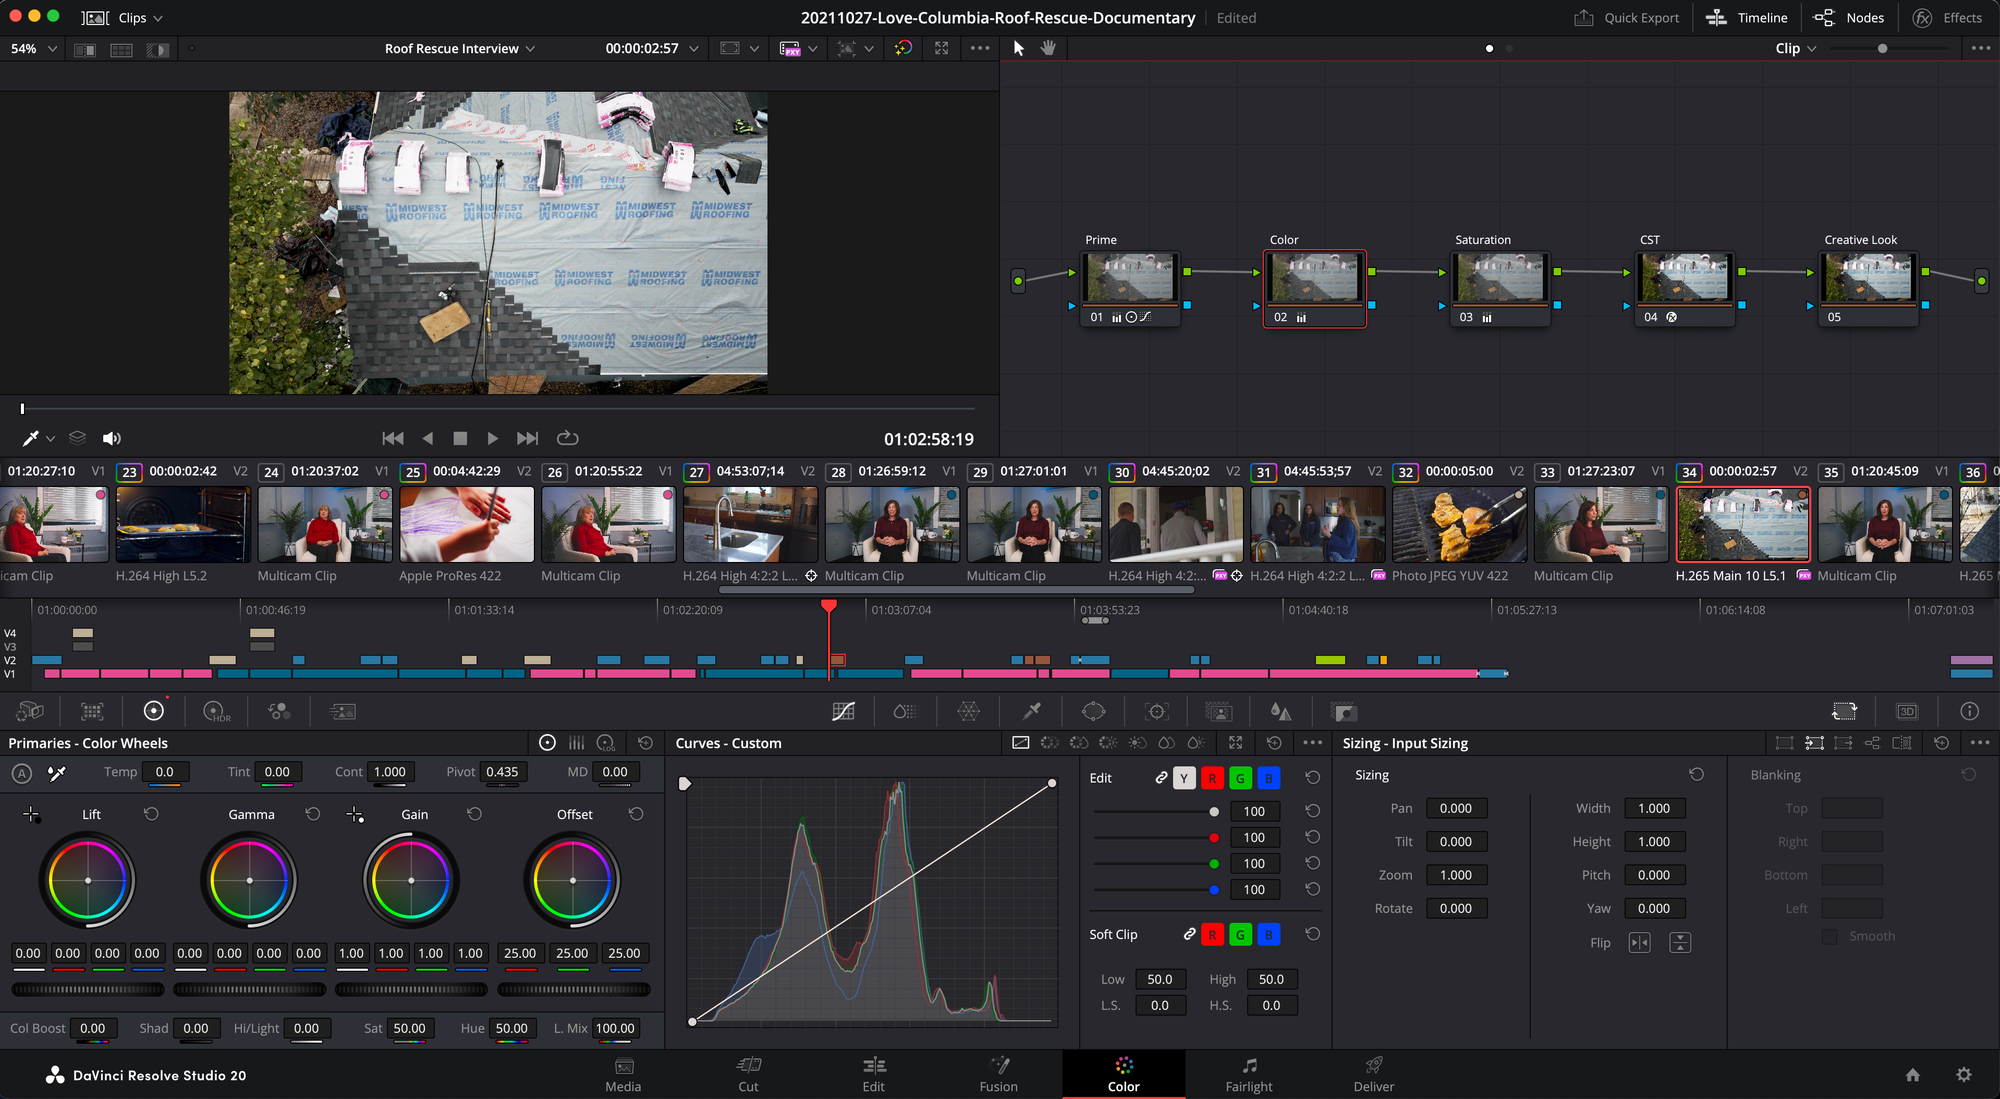The image size is (2000, 1099).
Task: Reset the Lift color wheel
Action: [151, 814]
